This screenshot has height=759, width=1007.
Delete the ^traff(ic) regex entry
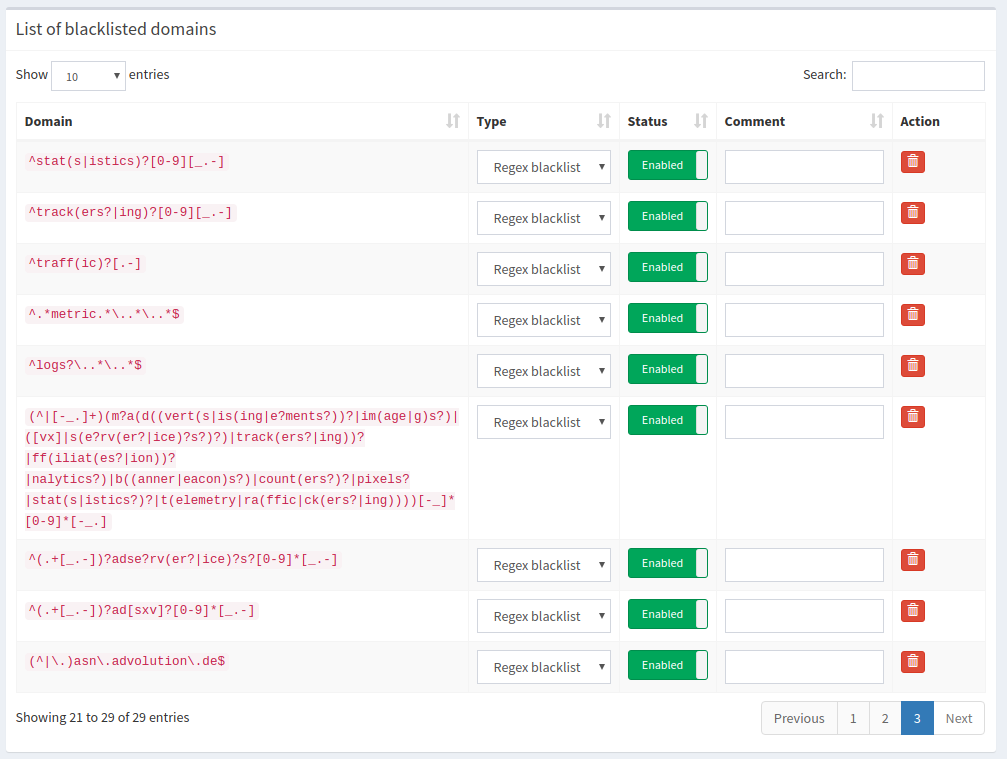click(x=913, y=264)
